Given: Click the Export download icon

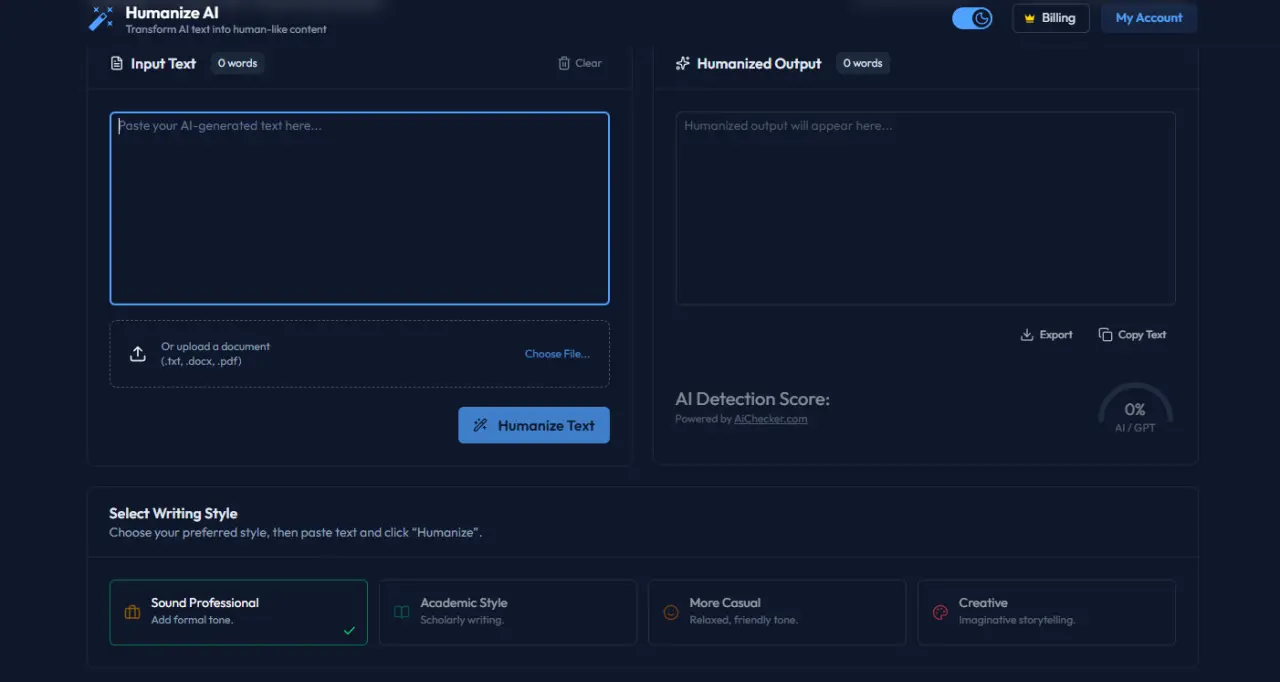Looking at the screenshot, I should [x=1026, y=335].
